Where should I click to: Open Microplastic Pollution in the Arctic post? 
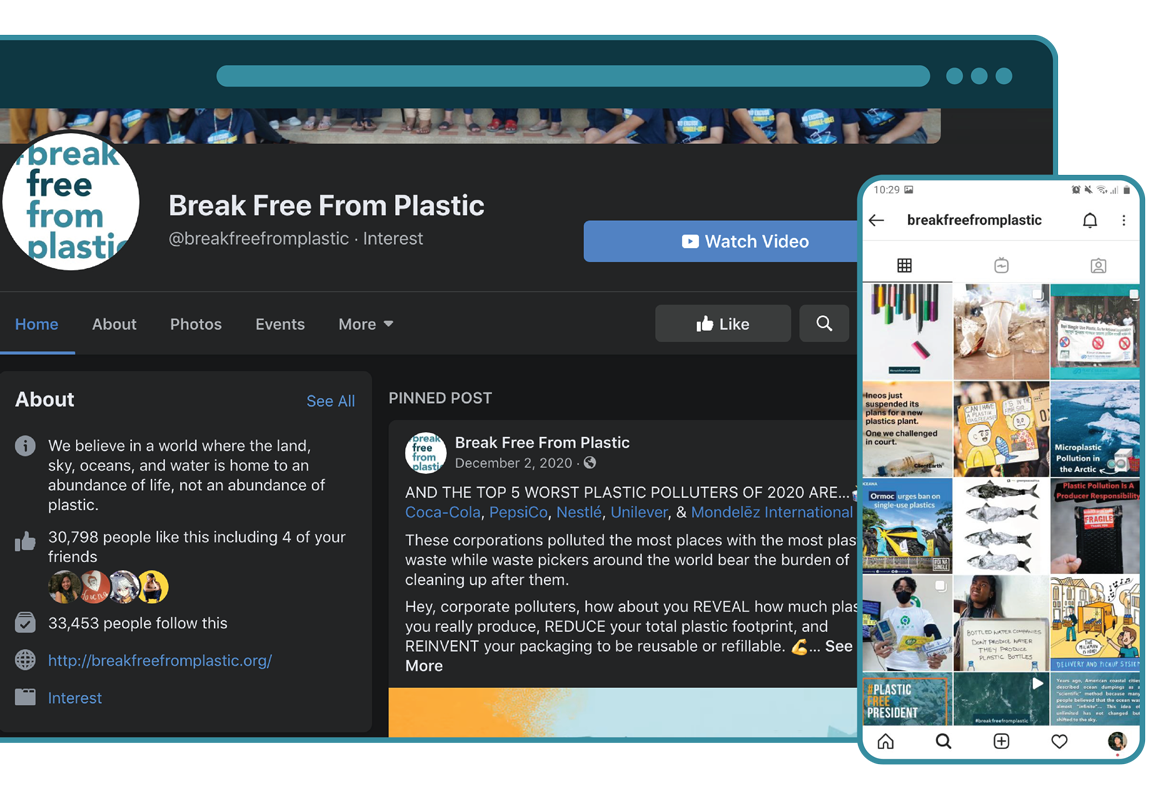point(1095,429)
